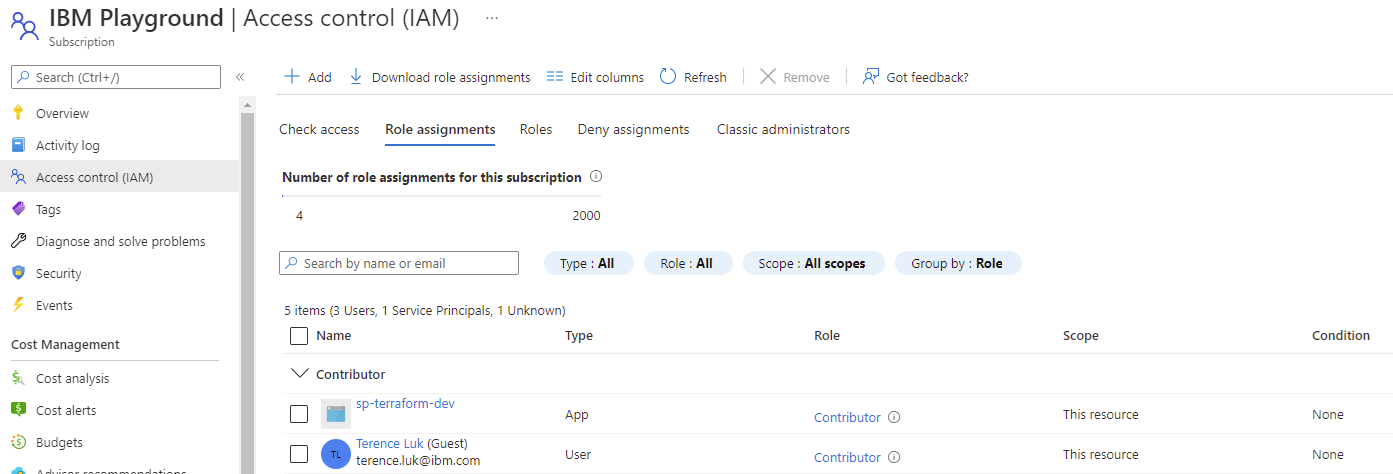The width and height of the screenshot is (1393, 474).
Task: Toggle the select-all checkbox in Name header
Action: point(299,336)
